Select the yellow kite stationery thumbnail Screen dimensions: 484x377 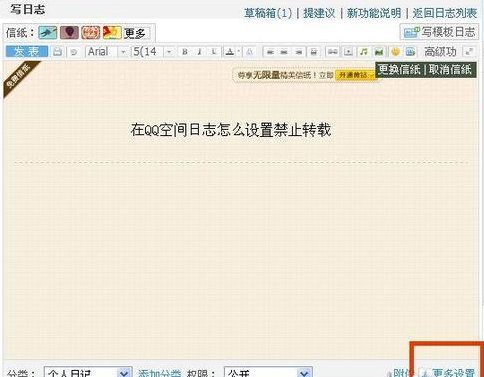coord(112,33)
